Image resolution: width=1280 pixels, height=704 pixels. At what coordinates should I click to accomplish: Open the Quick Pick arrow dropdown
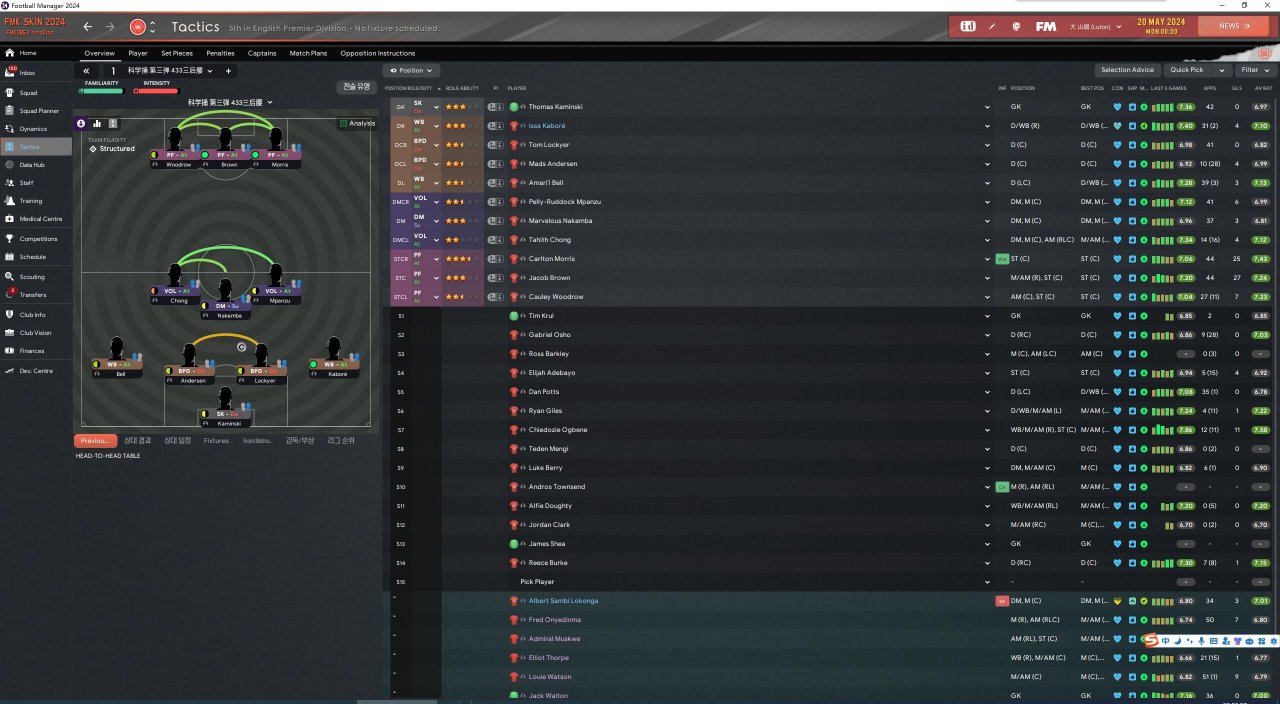tap(1221, 70)
